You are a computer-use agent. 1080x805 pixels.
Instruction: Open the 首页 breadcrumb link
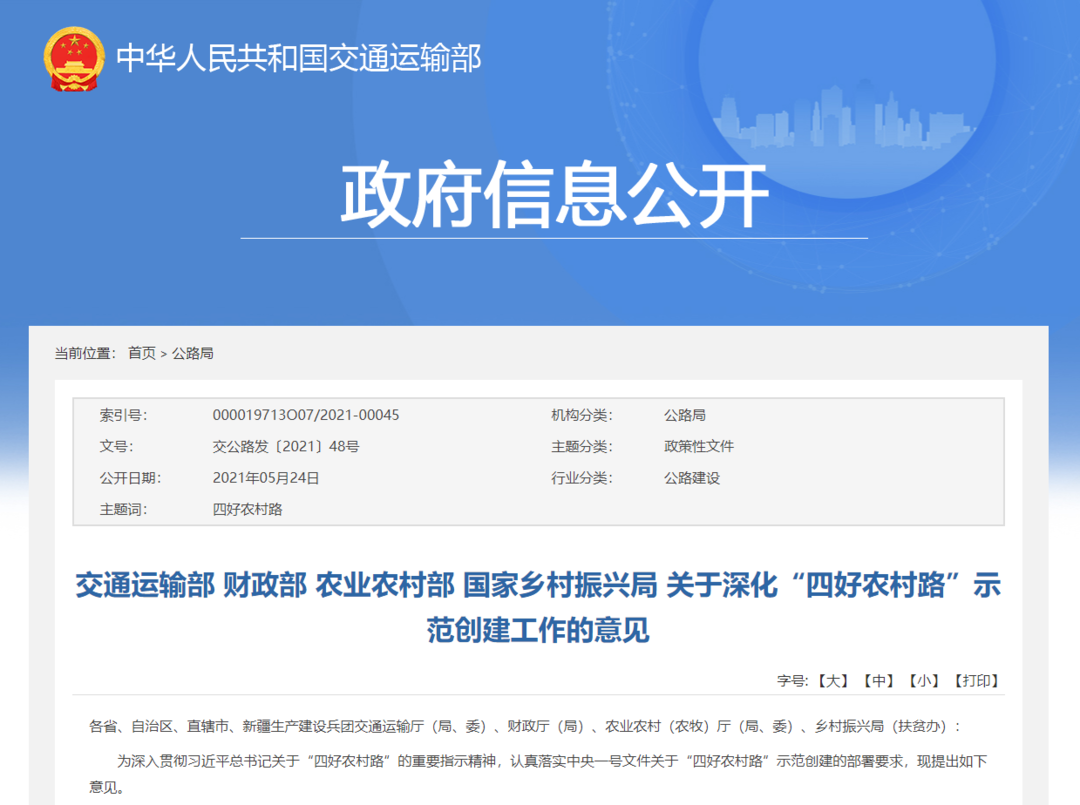tap(141, 353)
